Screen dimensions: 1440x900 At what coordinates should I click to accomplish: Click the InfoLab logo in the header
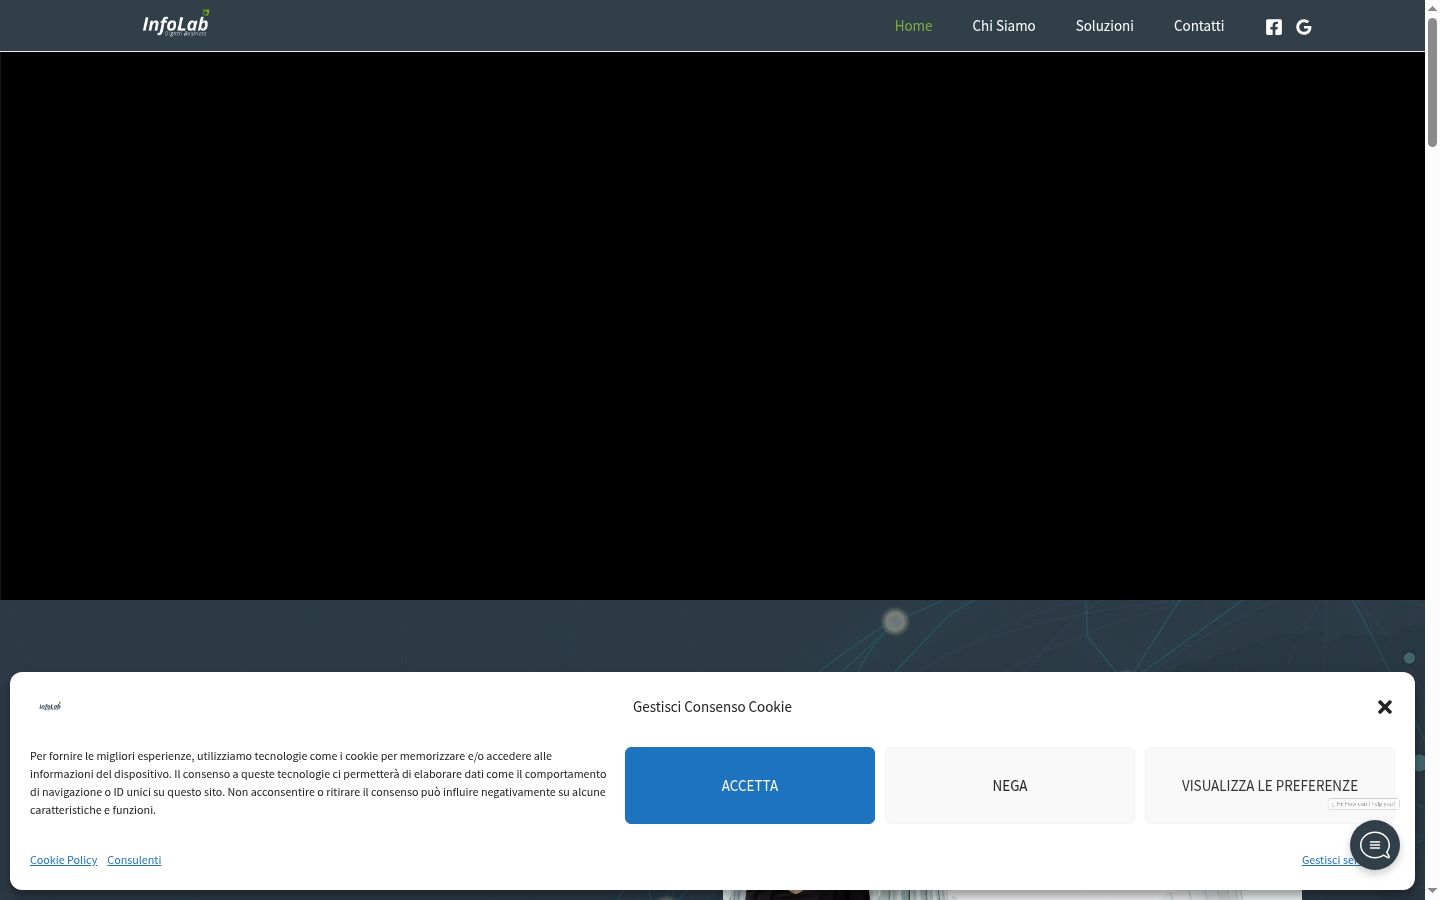pyautogui.click(x=176, y=24)
